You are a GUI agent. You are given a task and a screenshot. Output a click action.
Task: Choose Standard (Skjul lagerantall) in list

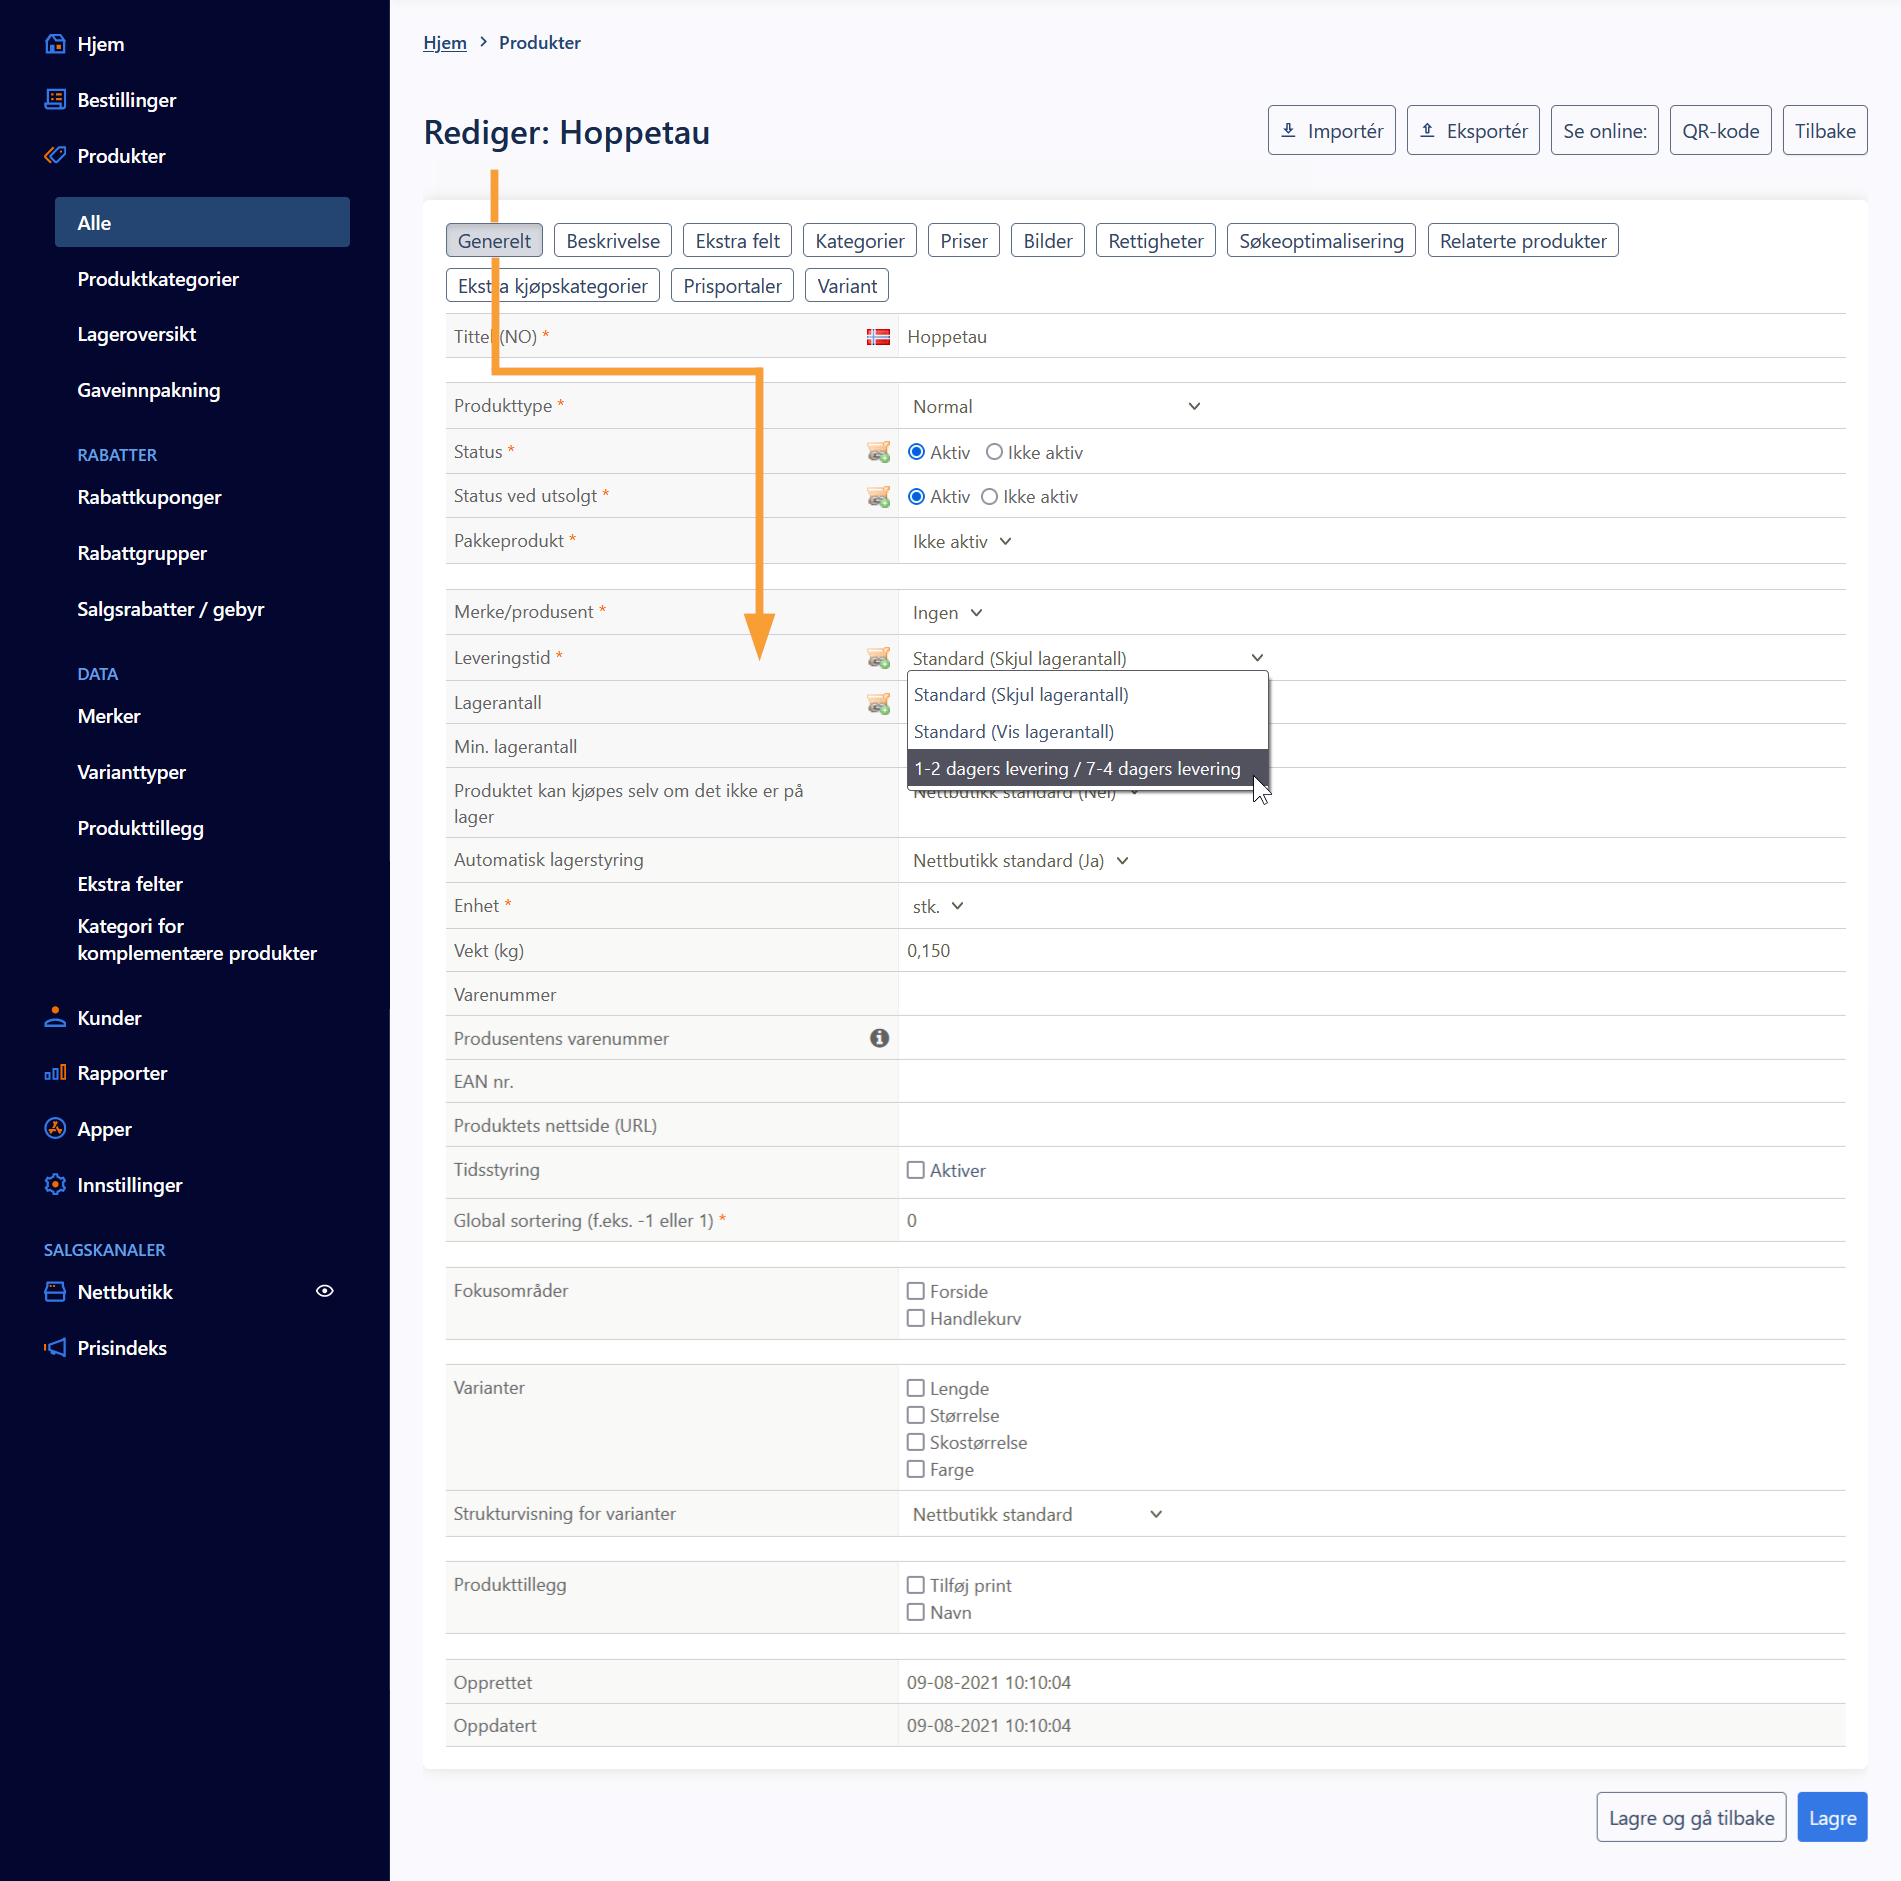pos(1088,695)
